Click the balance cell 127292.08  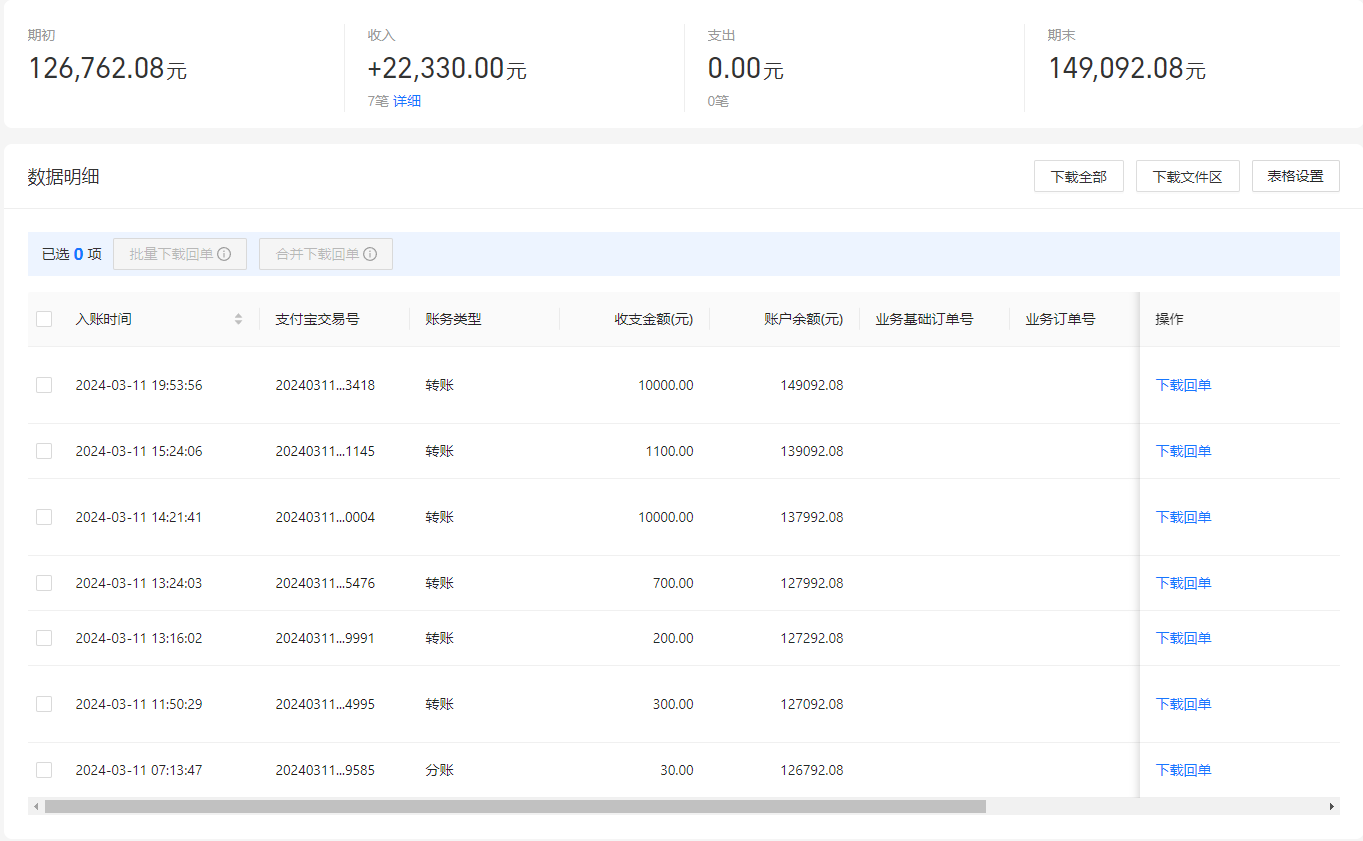pos(812,638)
